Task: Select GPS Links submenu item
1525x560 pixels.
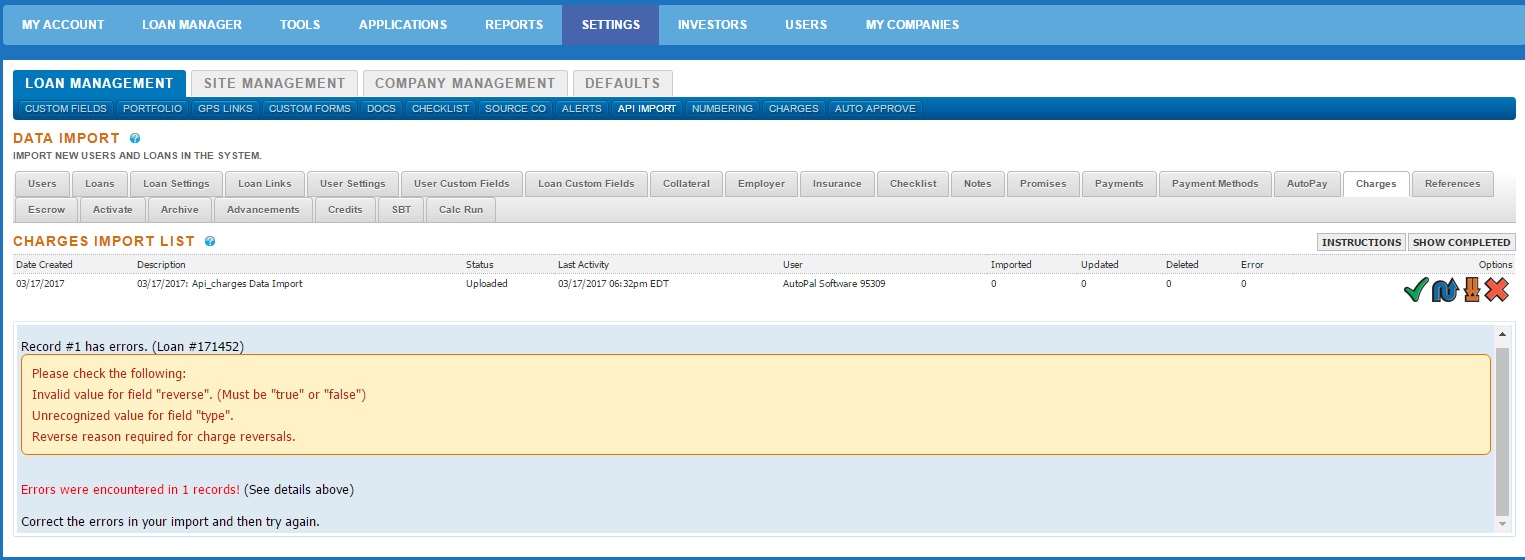Action: 226,108
